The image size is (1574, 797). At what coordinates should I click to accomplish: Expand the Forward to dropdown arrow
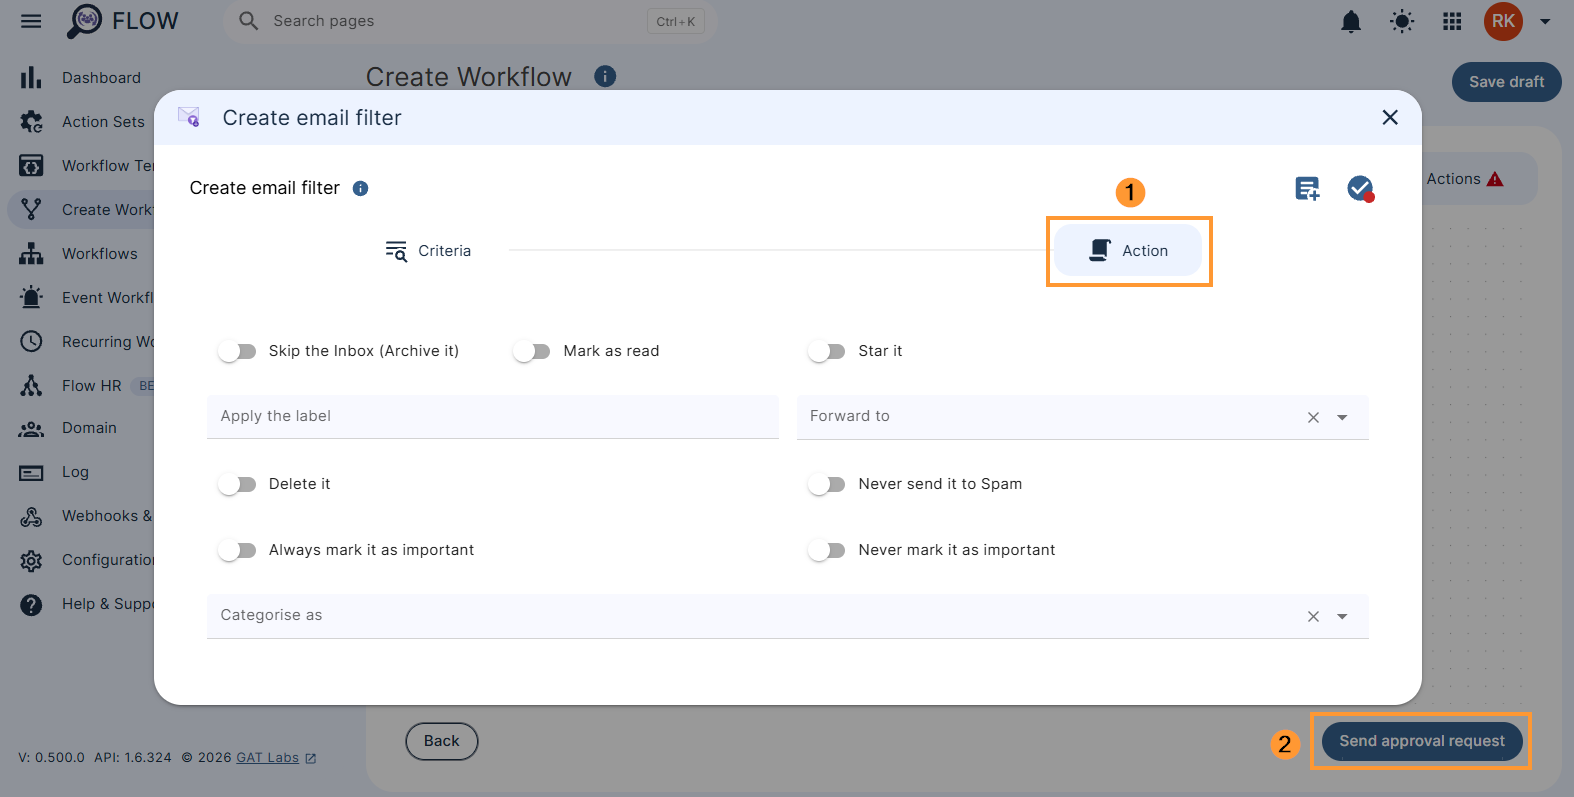pos(1342,417)
